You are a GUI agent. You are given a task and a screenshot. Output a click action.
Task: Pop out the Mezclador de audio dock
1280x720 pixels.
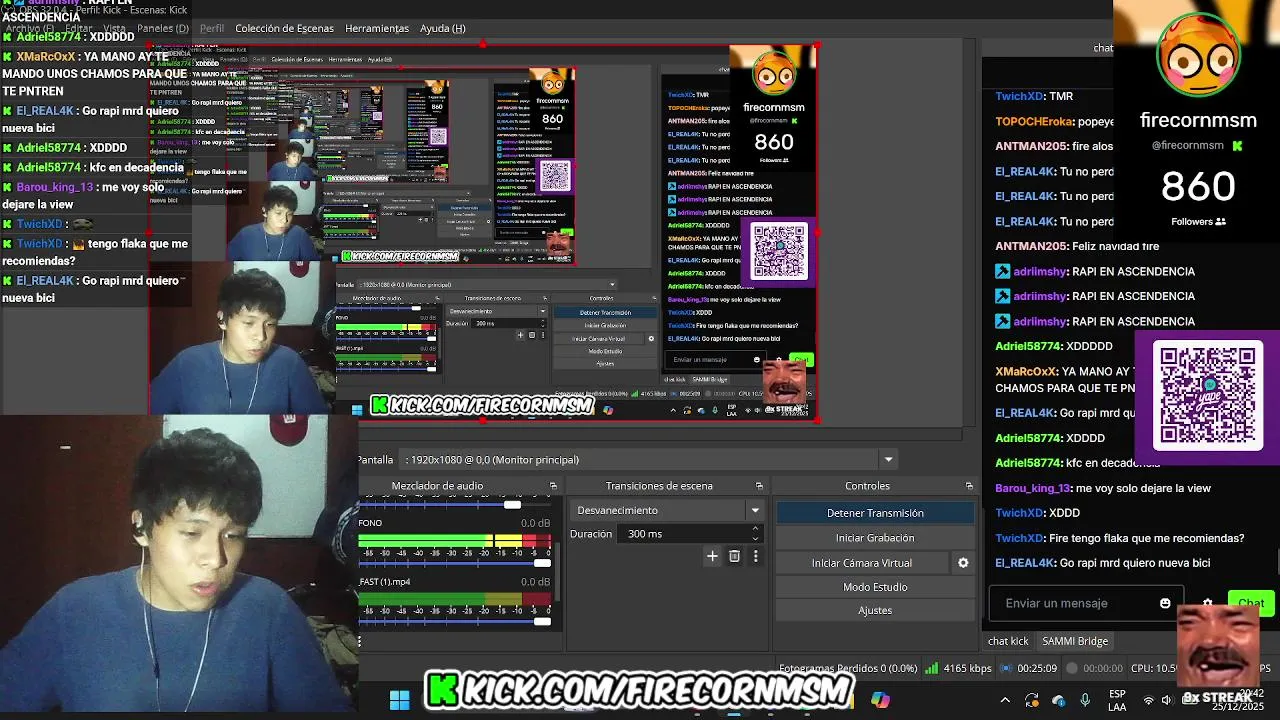coord(553,486)
